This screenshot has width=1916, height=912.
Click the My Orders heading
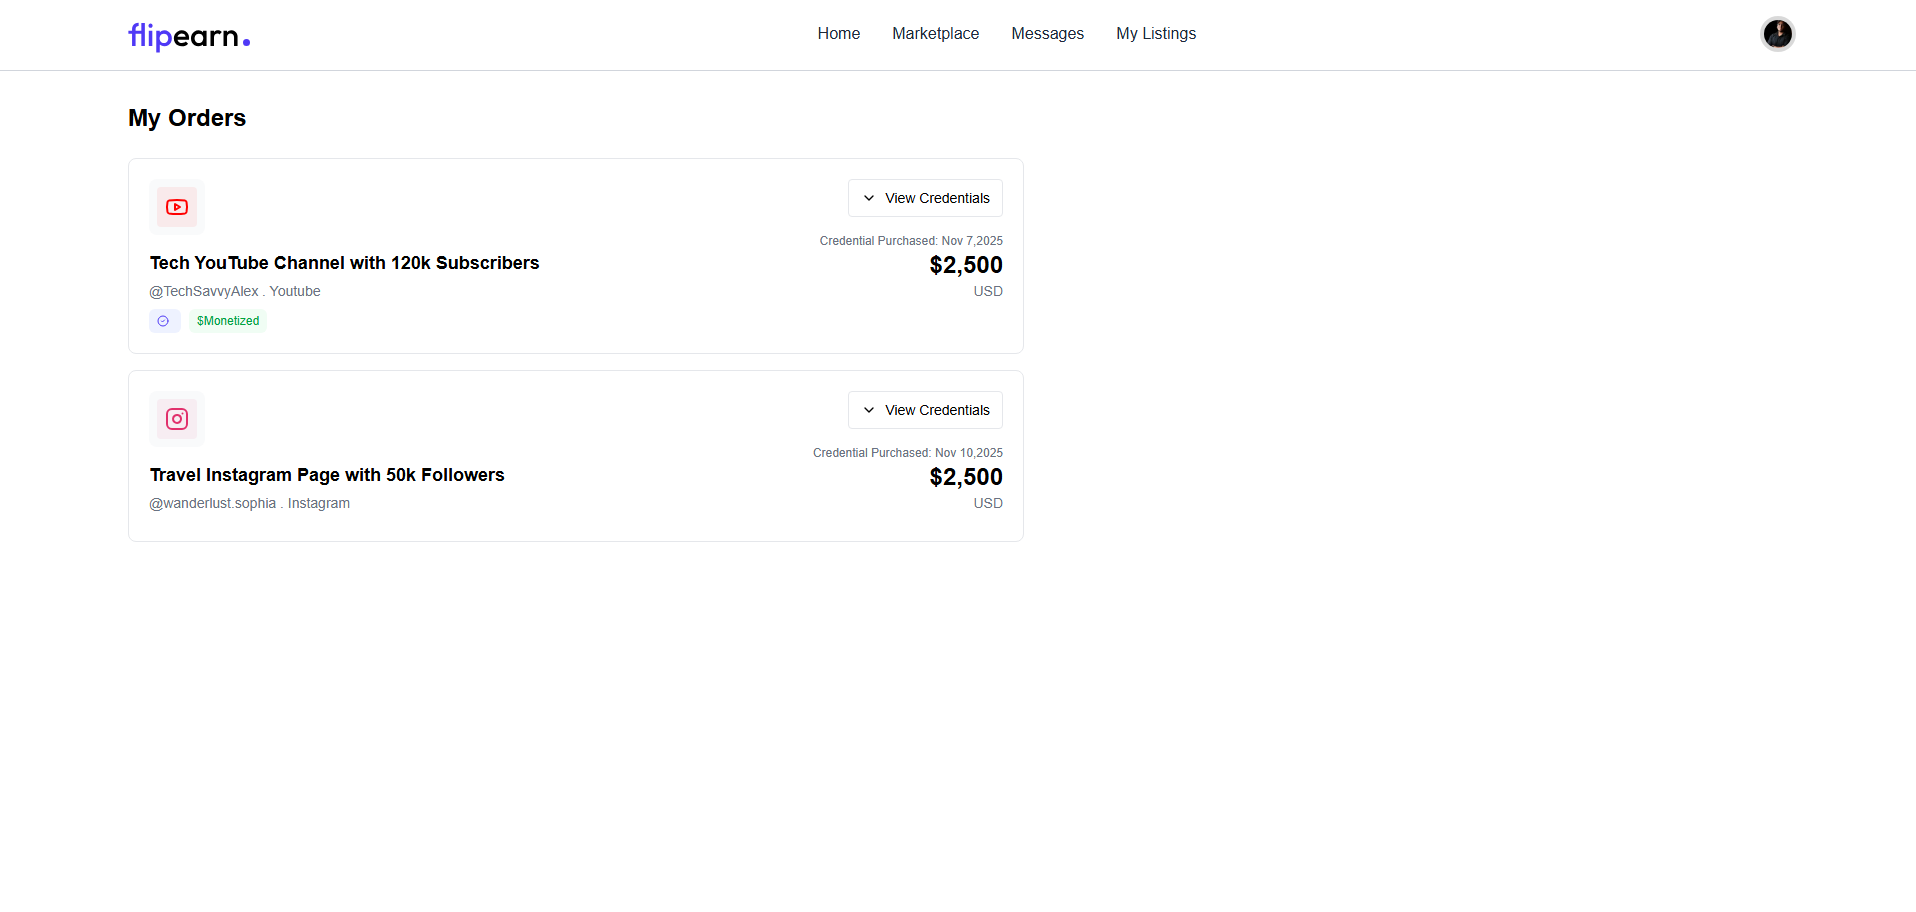(187, 118)
